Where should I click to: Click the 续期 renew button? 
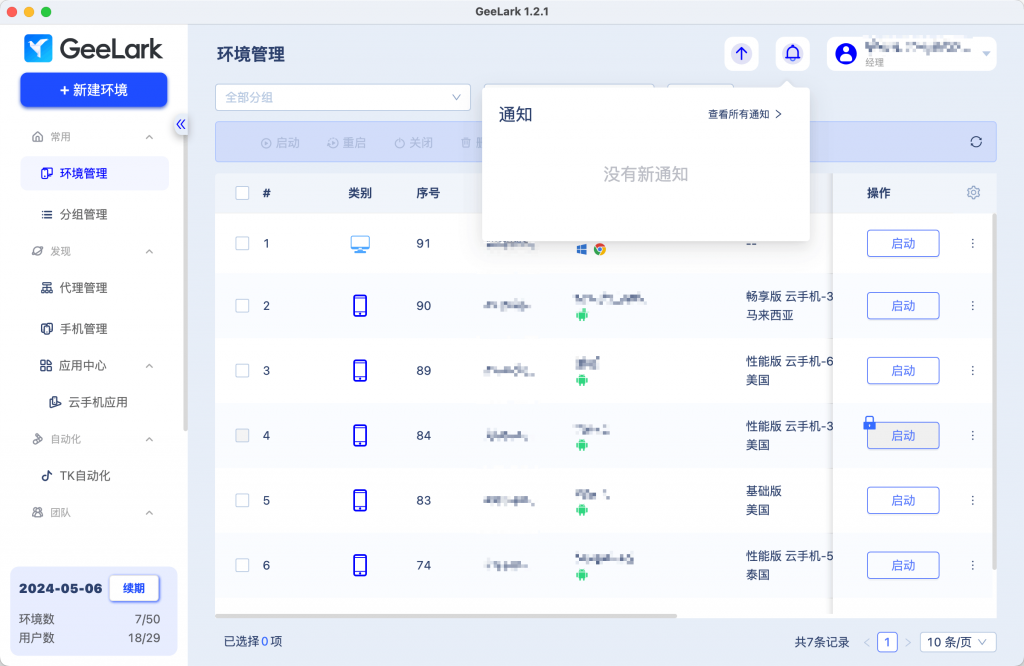point(134,588)
